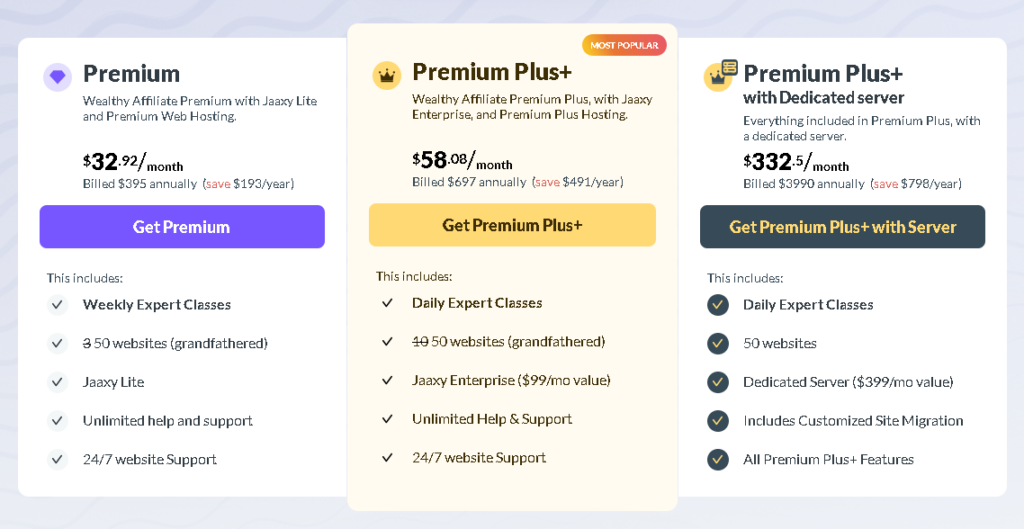Screen dimensions: 1024x529
Task: Click checkmark beside Jaaxy Lite
Action: (x=57, y=382)
